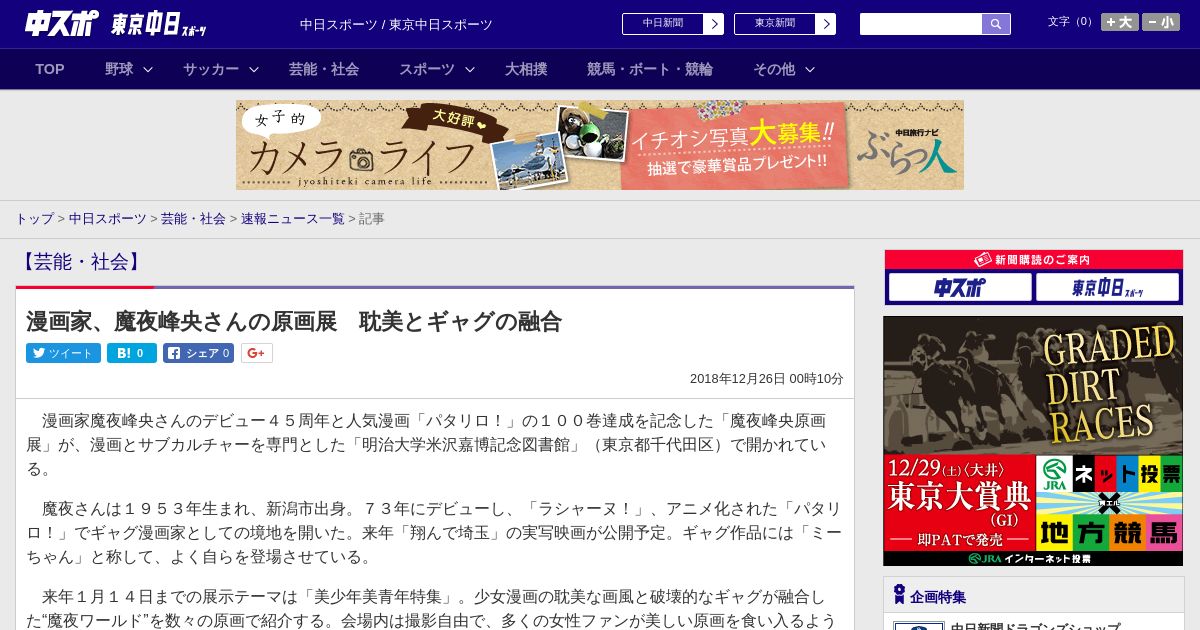Click the 企画特集 section icon

[899, 595]
